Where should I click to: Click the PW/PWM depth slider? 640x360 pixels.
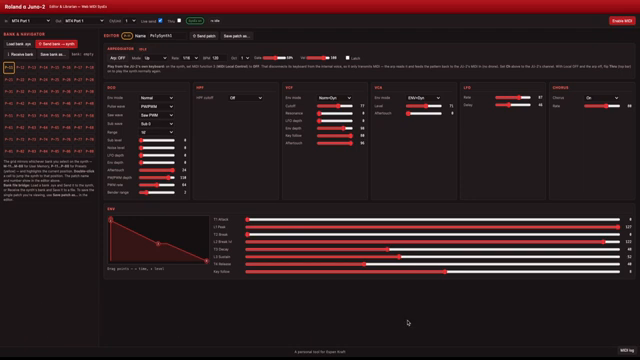[x=157, y=178]
